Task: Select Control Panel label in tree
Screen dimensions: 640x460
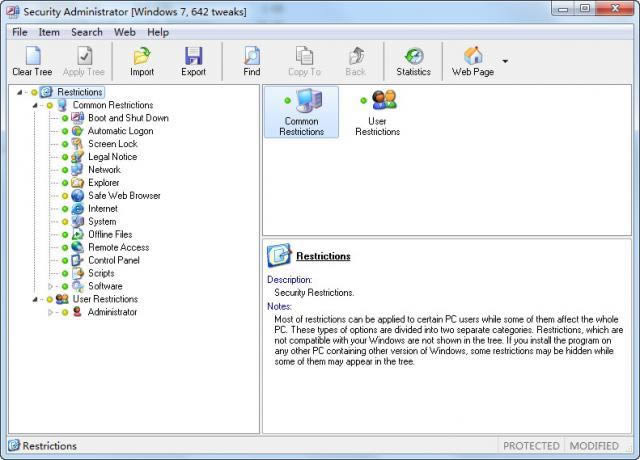Action: click(114, 260)
